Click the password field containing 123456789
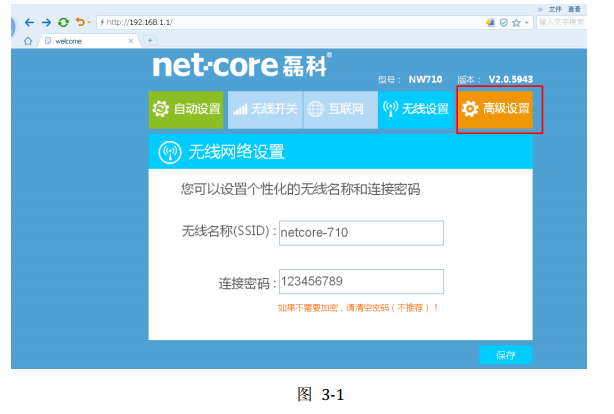This screenshot has width=614, height=414. click(x=361, y=281)
